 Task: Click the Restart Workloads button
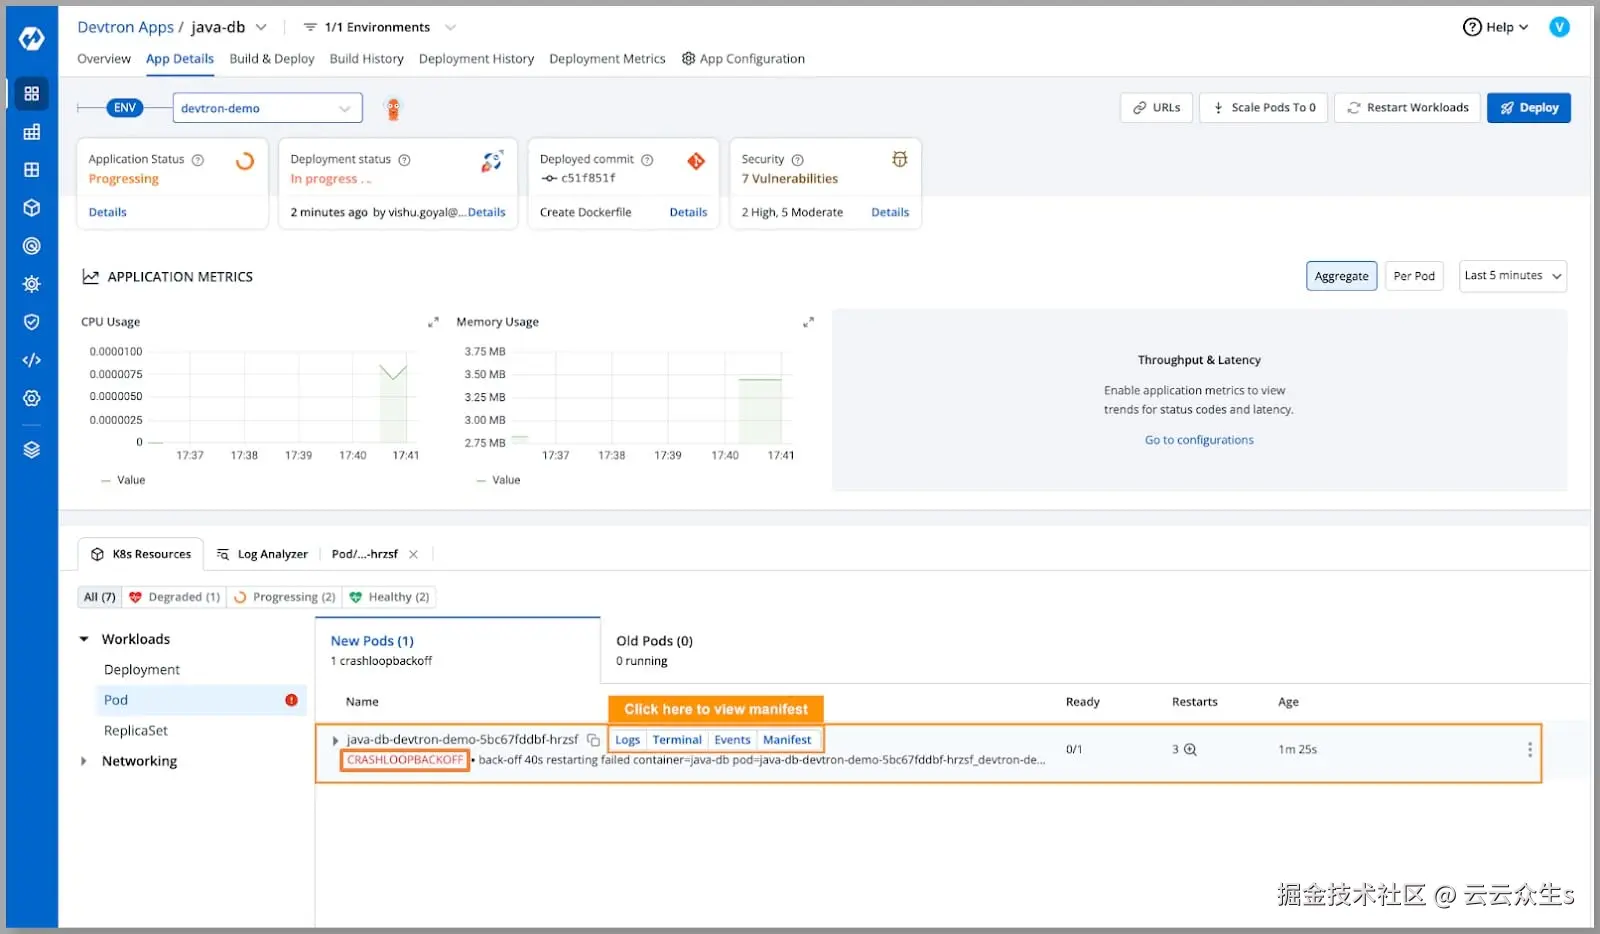[1408, 108]
